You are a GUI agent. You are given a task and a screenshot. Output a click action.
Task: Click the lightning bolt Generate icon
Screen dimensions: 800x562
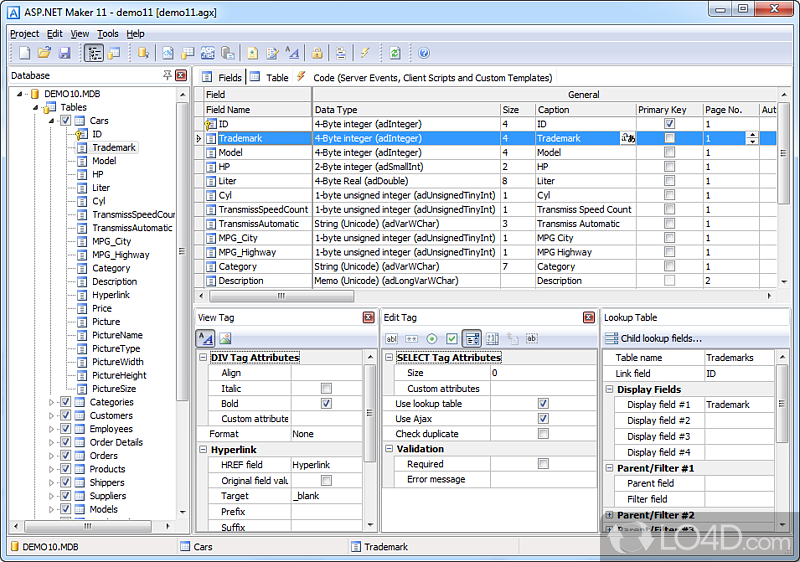[365, 53]
